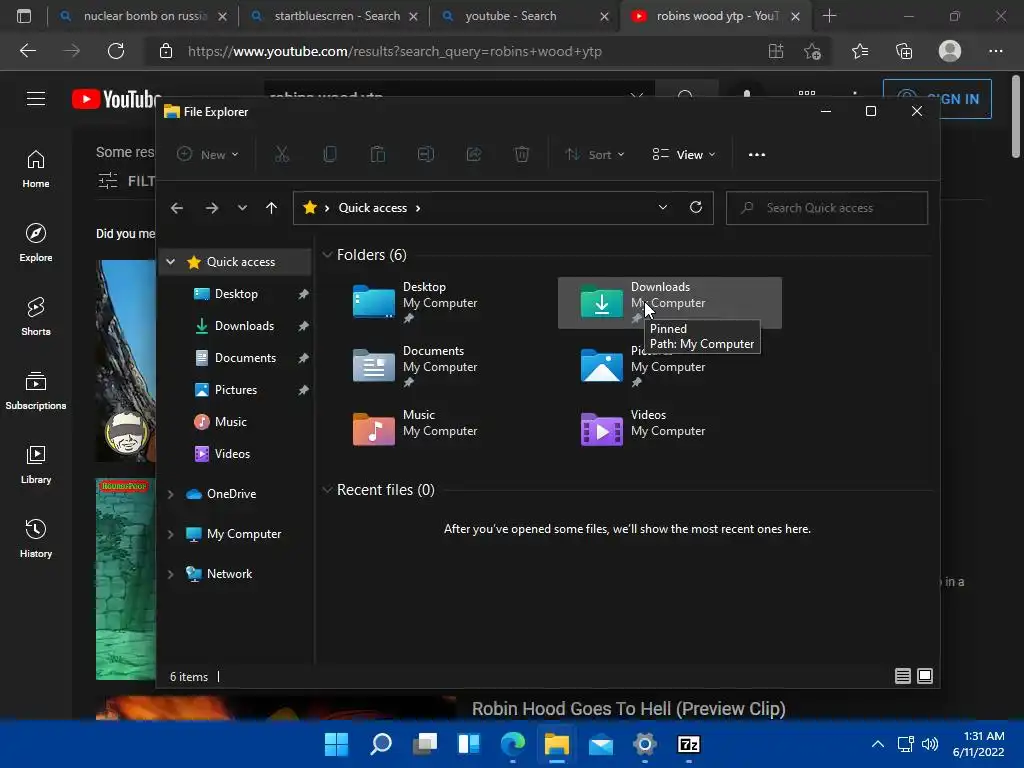Image resolution: width=1024 pixels, height=768 pixels.
Task: Open the Pictures folder tile
Action: coord(669,367)
